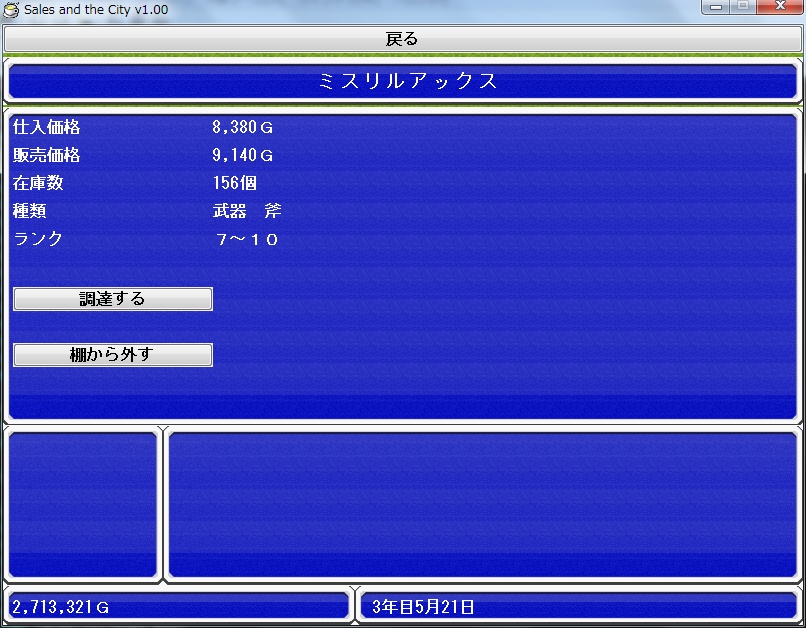Image resolution: width=806 pixels, height=628 pixels.
Task: Click the window title Sales and the City v1.00
Action: (x=96, y=10)
